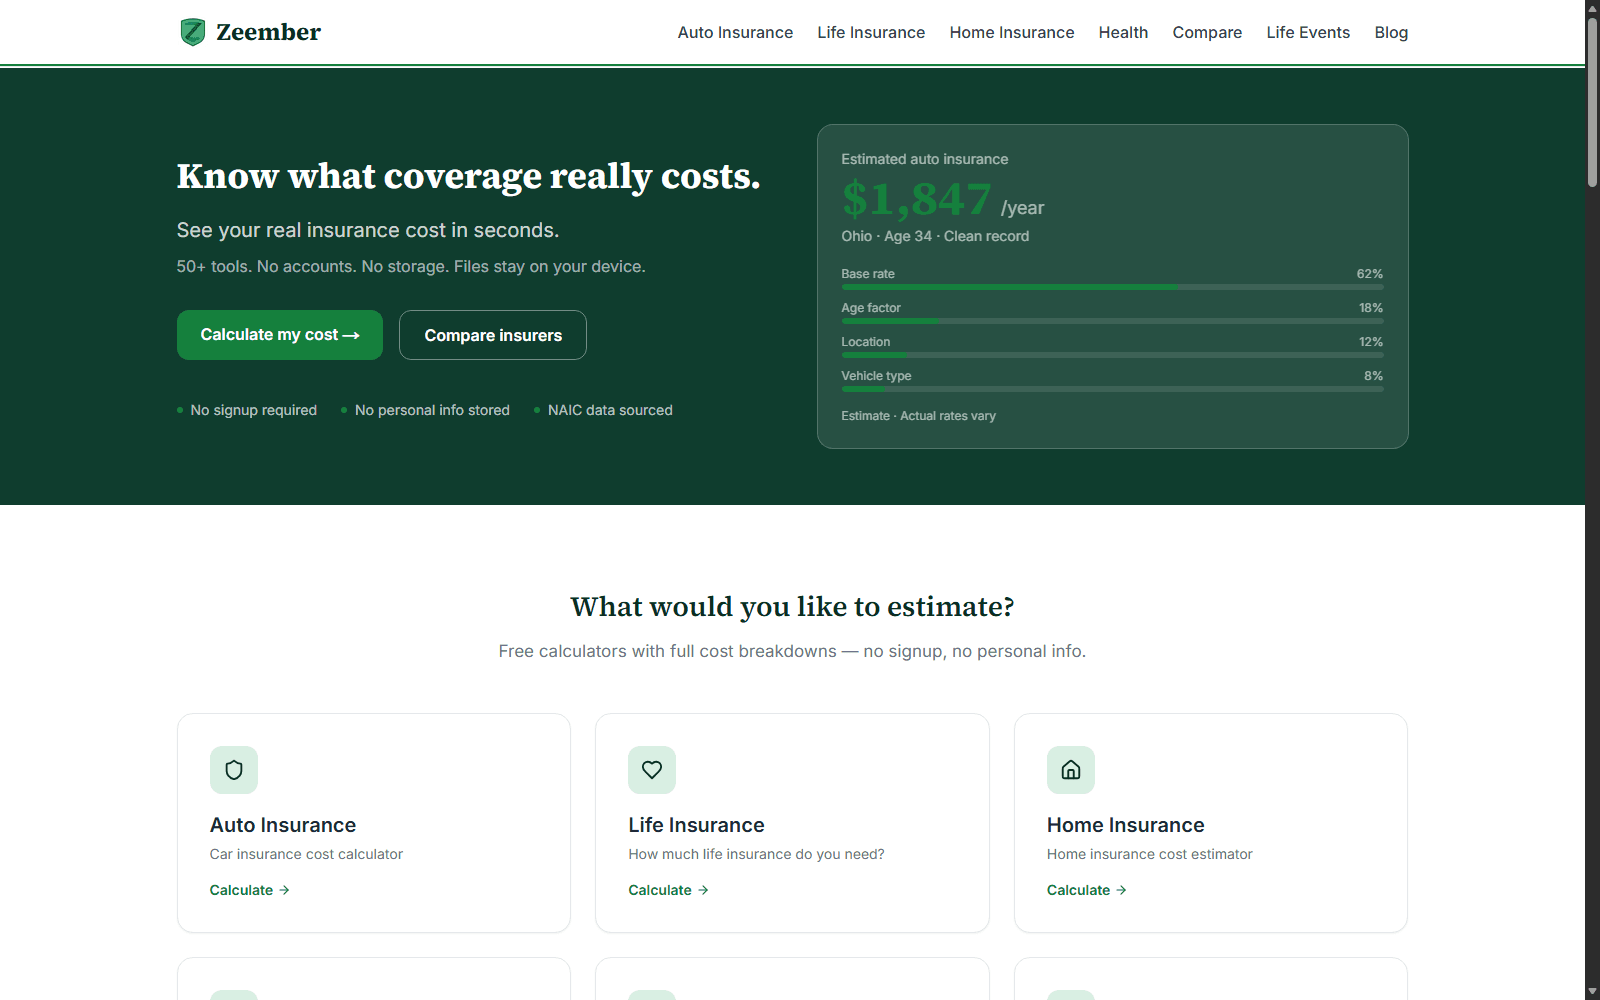Click the page vertical scrollbar thumb
The height and width of the screenshot is (1000, 1600).
(1592, 100)
